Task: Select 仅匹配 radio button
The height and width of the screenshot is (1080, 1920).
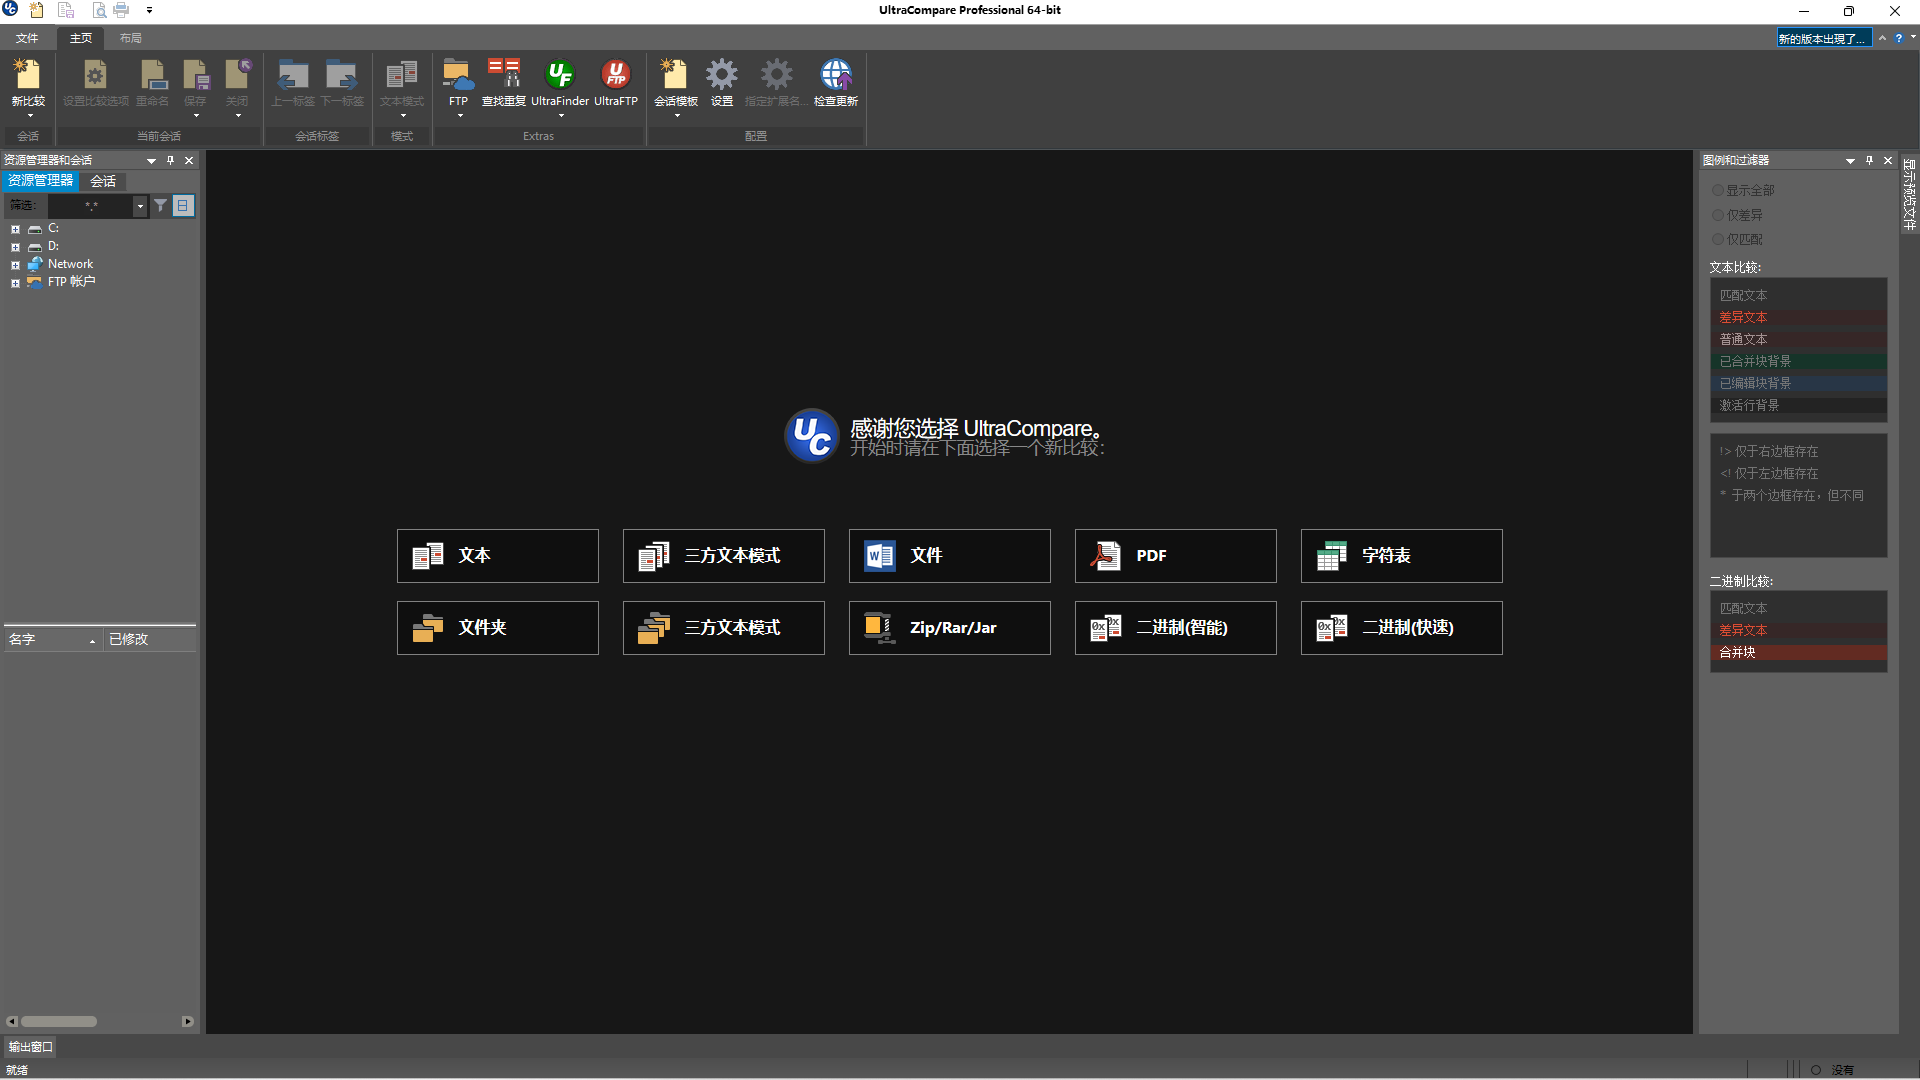Action: tap(1718, 239)
